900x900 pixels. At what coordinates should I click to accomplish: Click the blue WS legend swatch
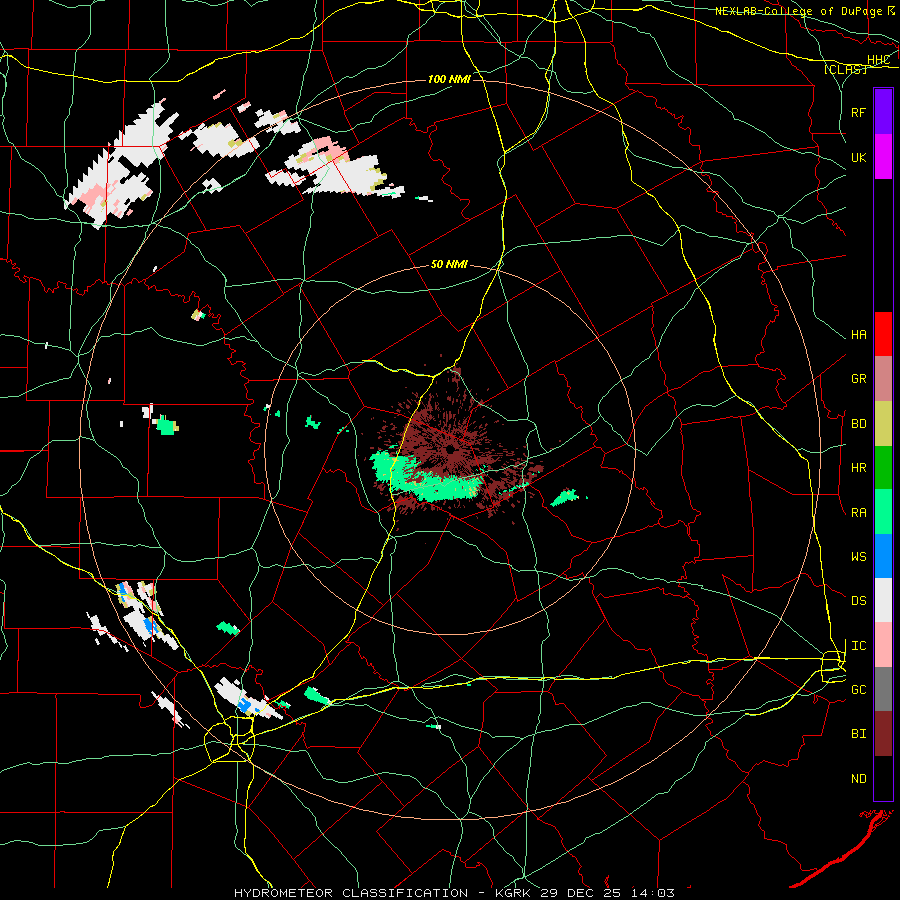883,556
